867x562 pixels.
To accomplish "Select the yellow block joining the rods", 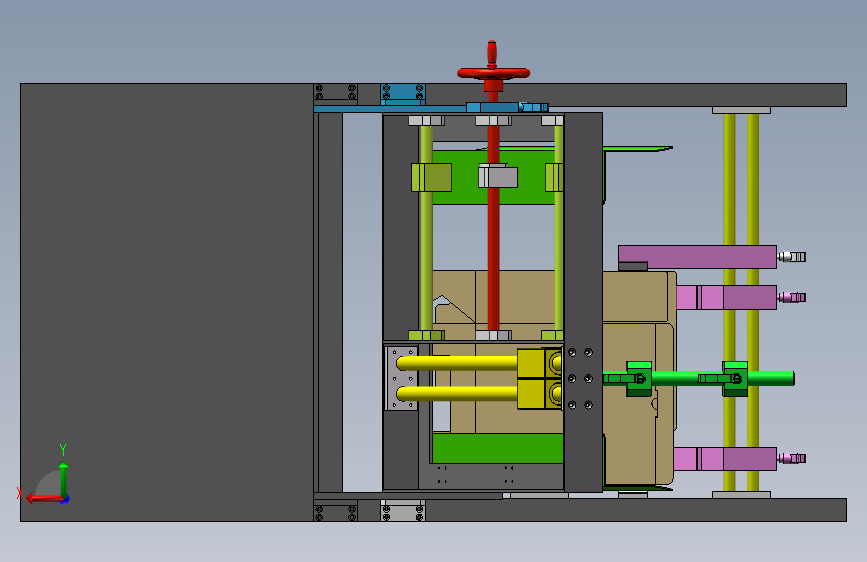I will click(x=540, y=379).
